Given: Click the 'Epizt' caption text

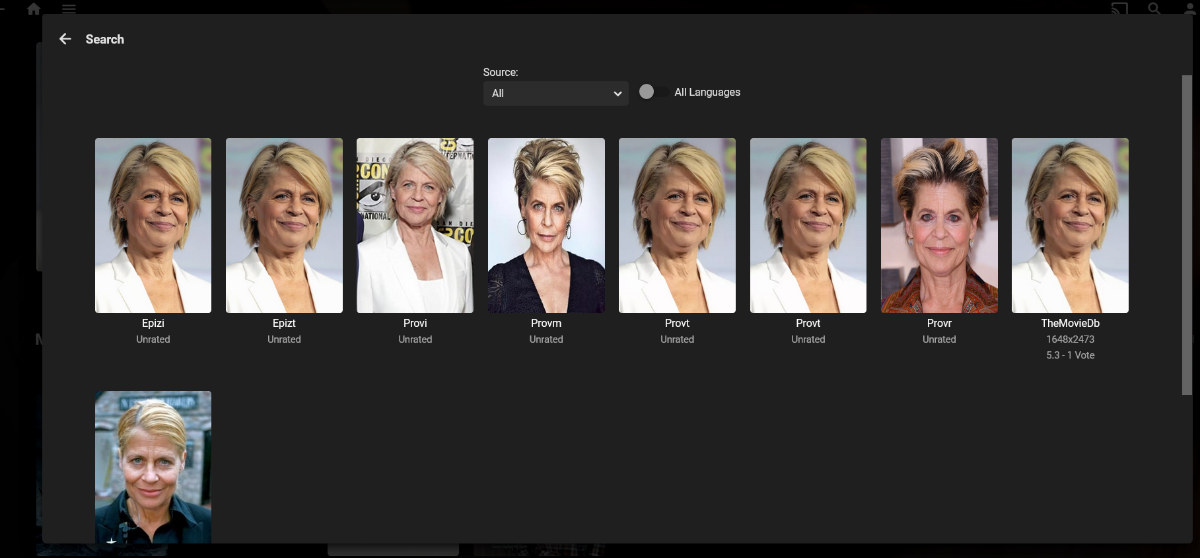Looking at the screenshot, I should click(x=284, y=324).
